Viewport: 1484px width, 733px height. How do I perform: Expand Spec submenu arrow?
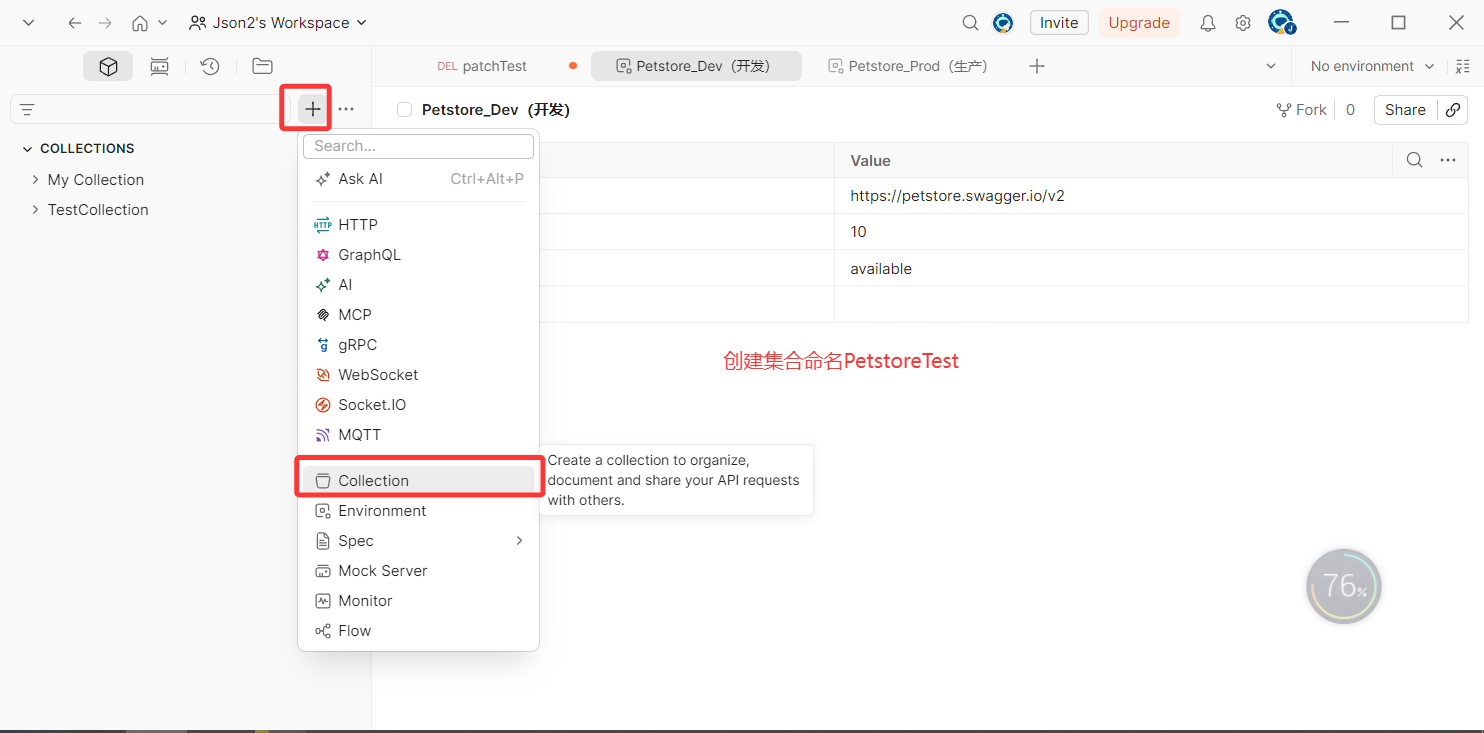click(519, 541)
